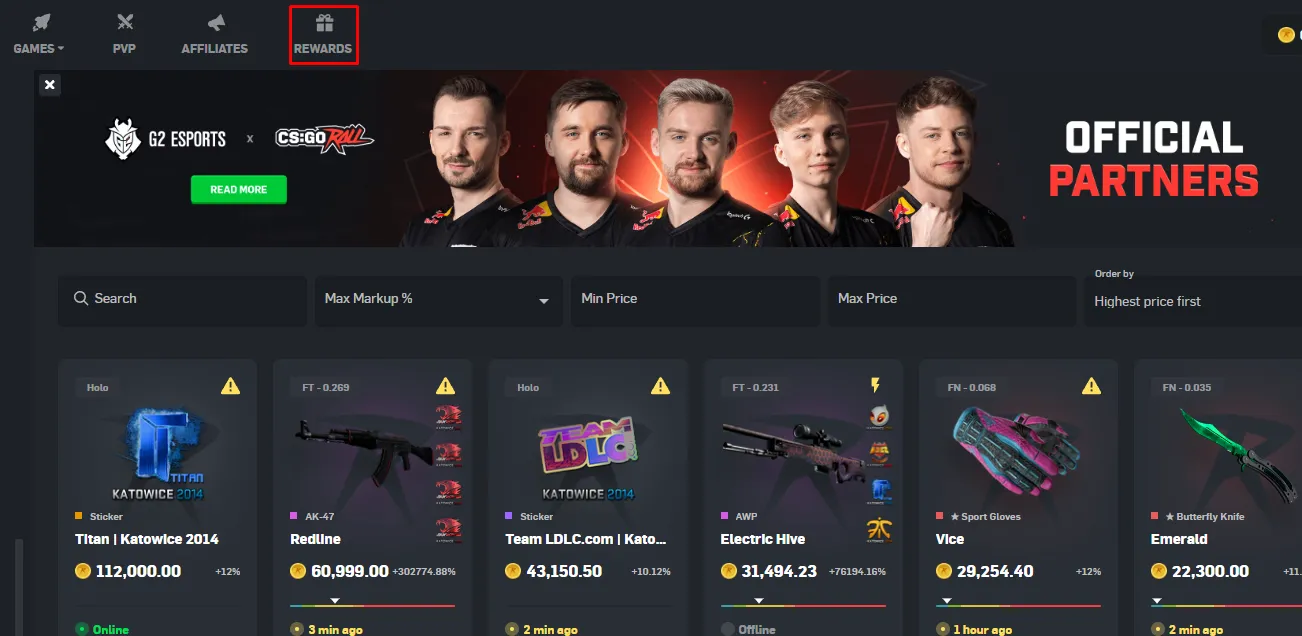Open the Rewards gift icon
The width and height of the screenshot is (1302, 636).
pyautogui.click(x=323, y=23)
